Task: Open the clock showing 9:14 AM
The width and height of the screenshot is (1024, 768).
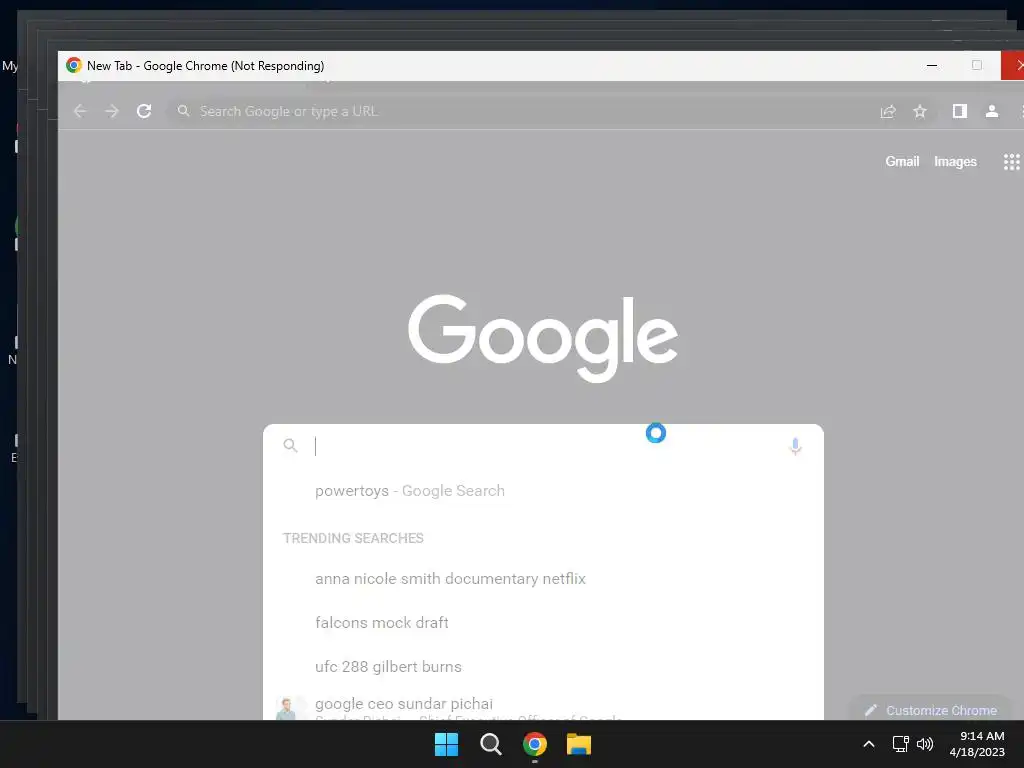Action: (977, 744)
